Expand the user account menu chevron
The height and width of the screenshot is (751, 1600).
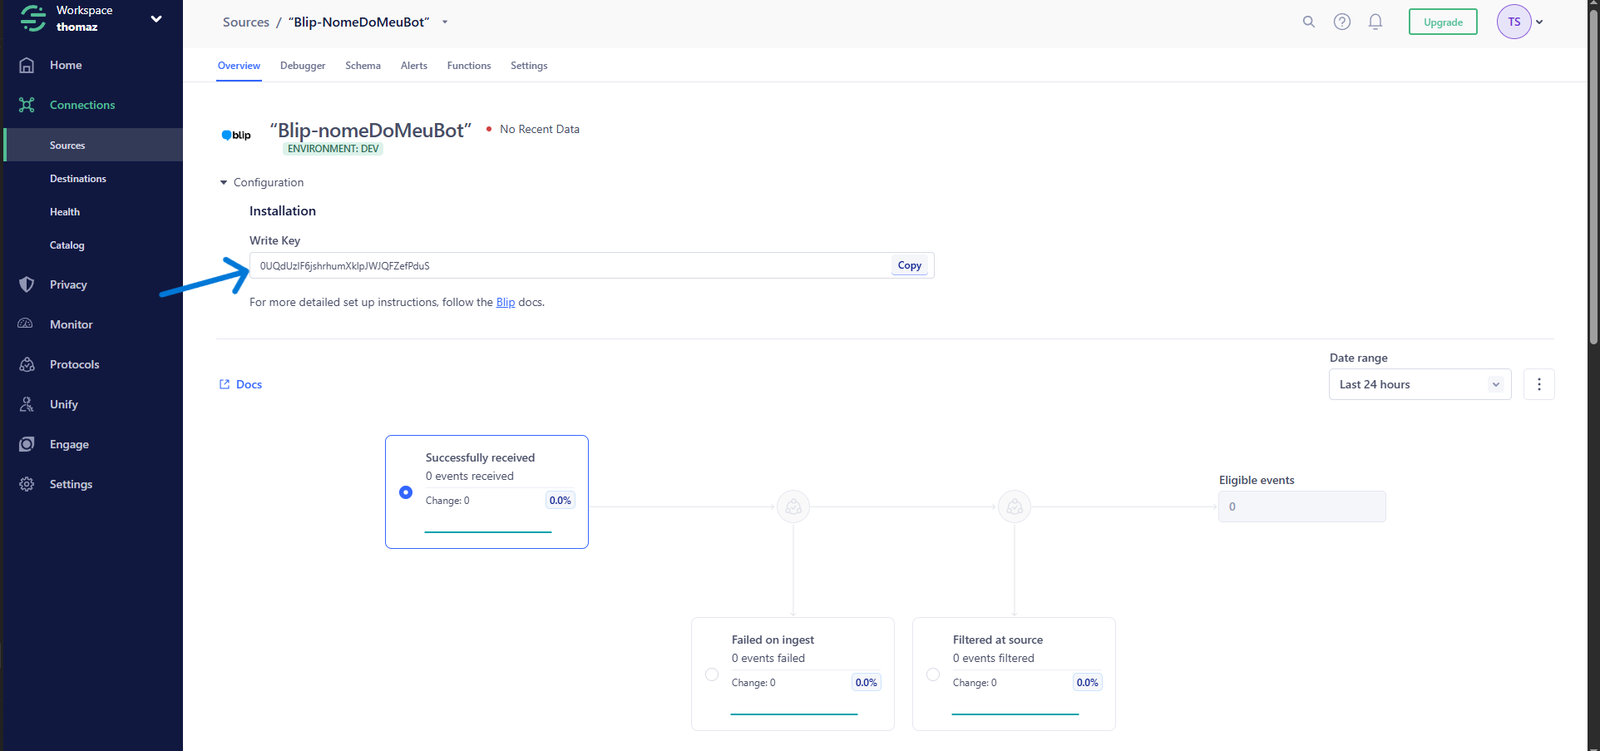click(1540, 22)
